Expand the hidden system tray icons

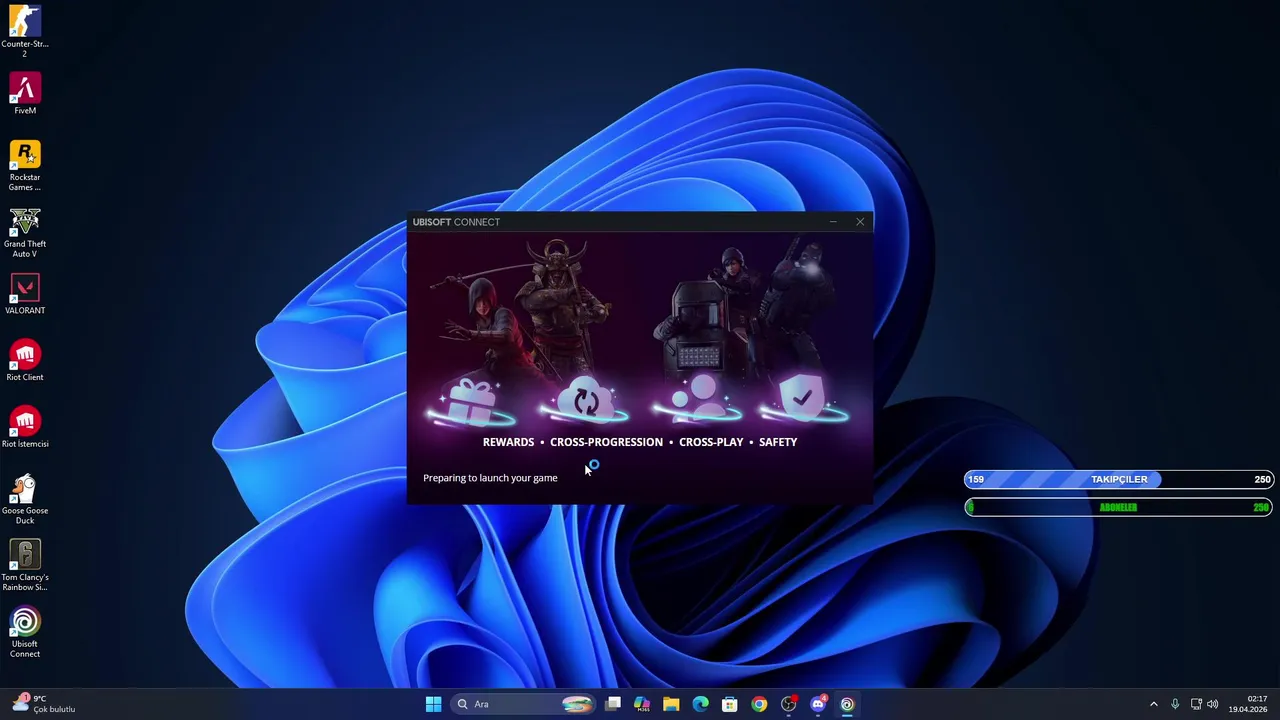click(1153, 704)
